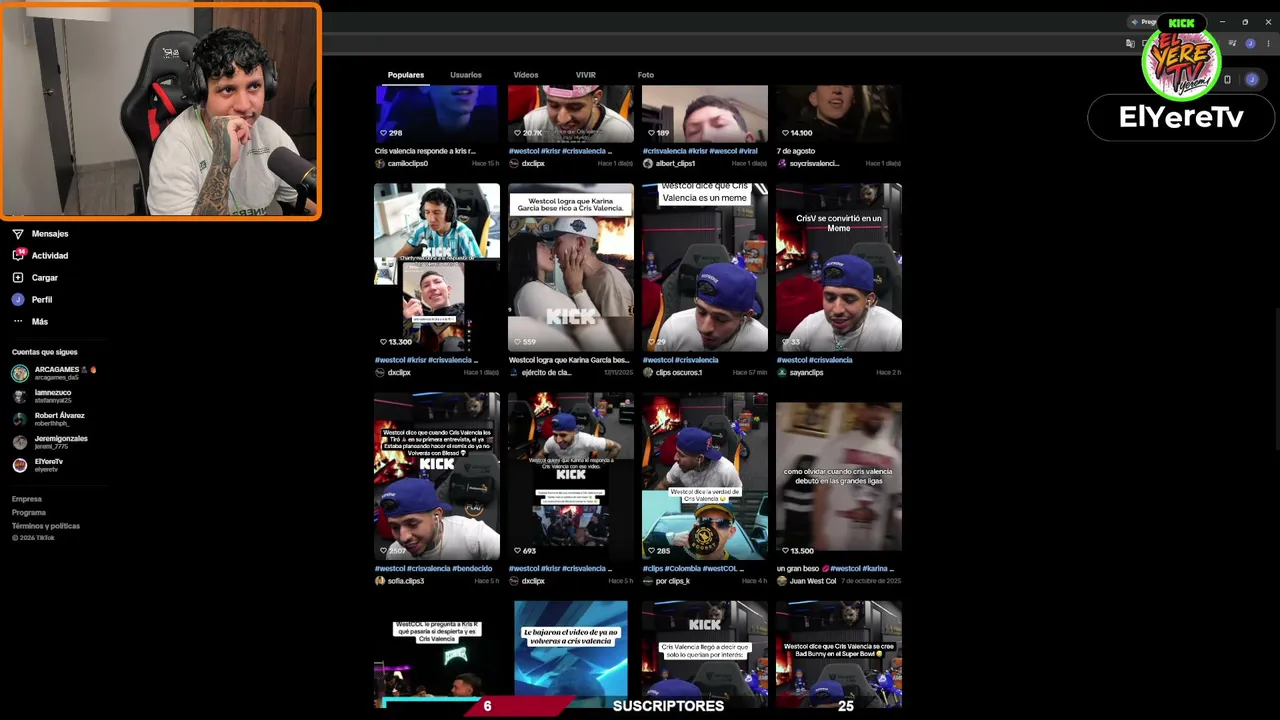This screenshot has width=1280, height=720.
Task: Click the Juan West Col author avatar
Action: coord(782,581)
